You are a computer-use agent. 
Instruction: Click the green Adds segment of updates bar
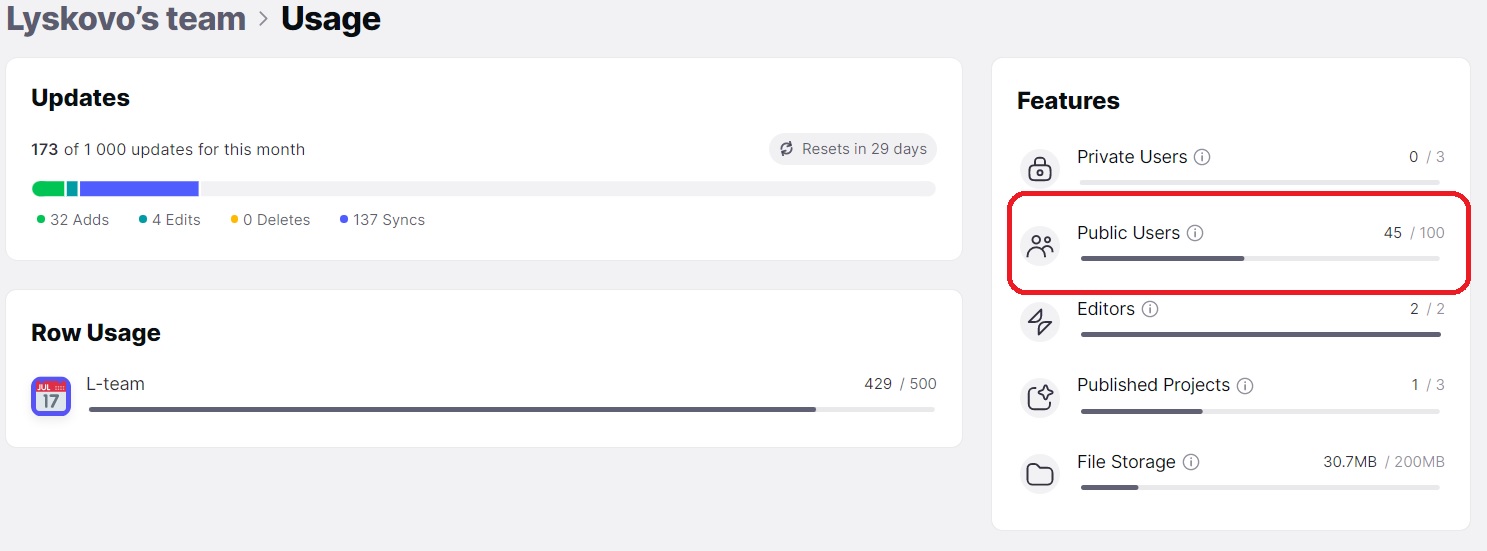(x=48, y=188)
